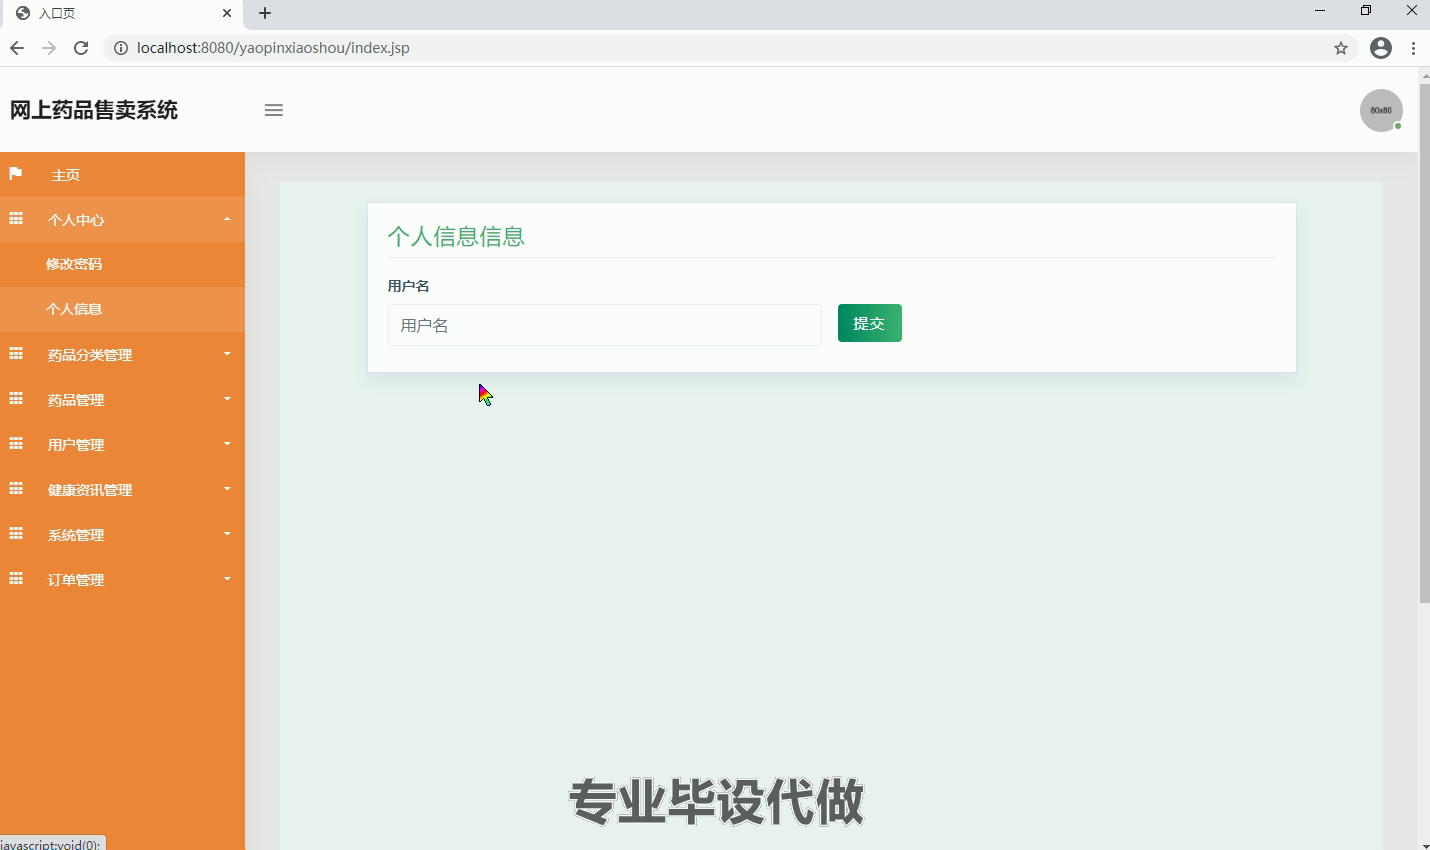
Task: Click scrollbar up arrow
Action: (x=1424, y=75)
